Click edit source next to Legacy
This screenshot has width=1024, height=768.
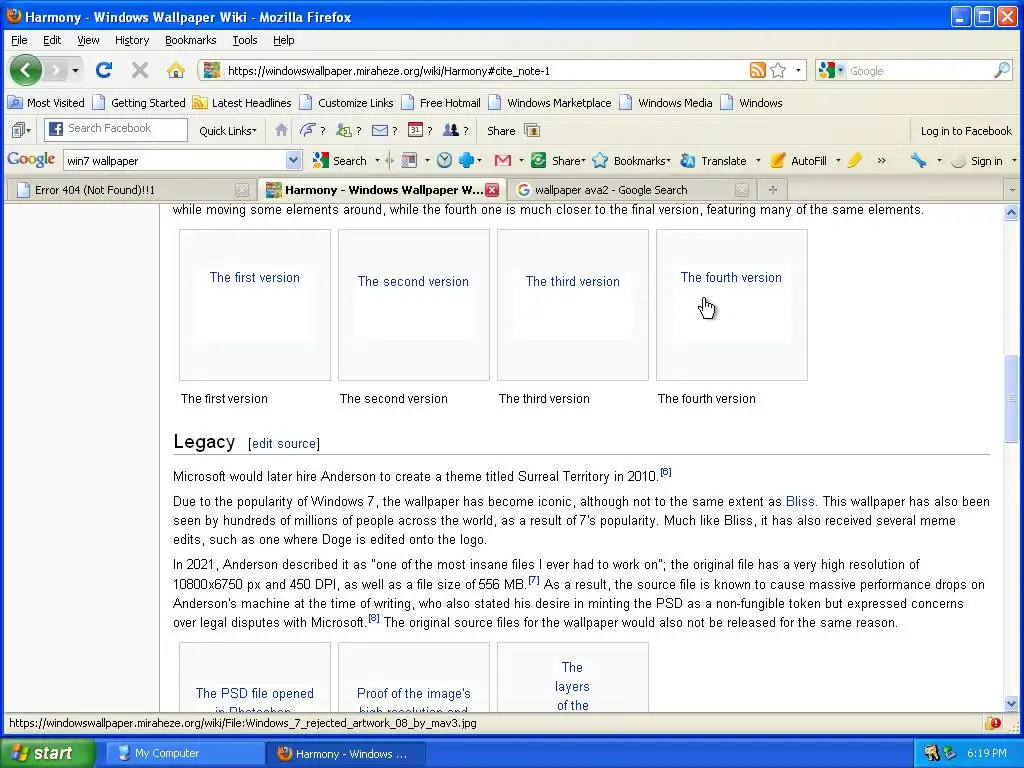click(283, 443)
